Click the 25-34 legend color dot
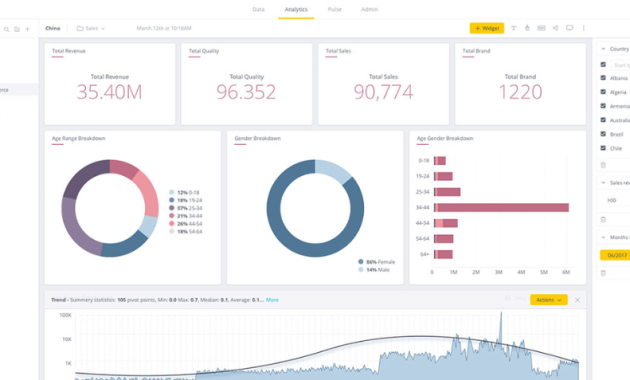This screenshot has width=630, height=380. [x=172, y=208]
